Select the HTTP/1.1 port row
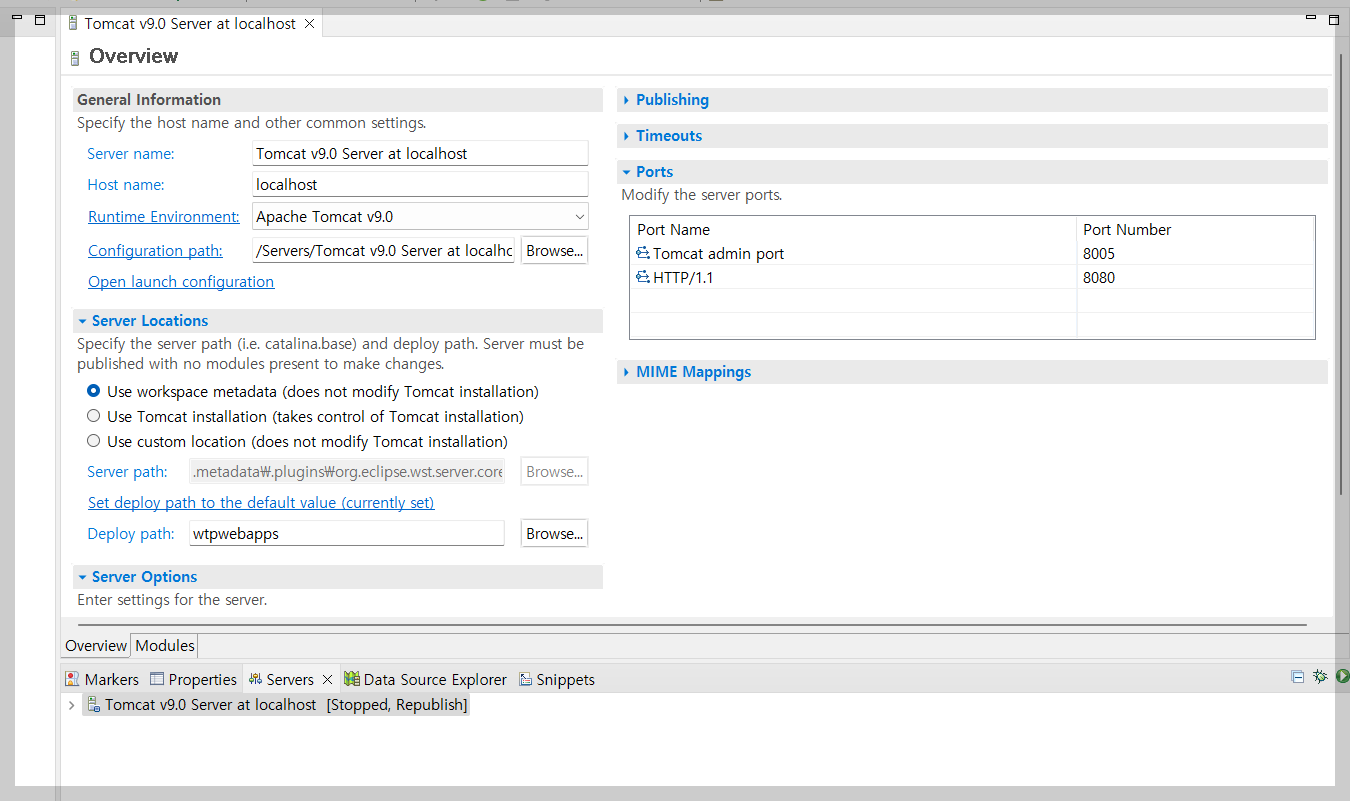The width and height of the screenshot is (1350, 801). 972,278
